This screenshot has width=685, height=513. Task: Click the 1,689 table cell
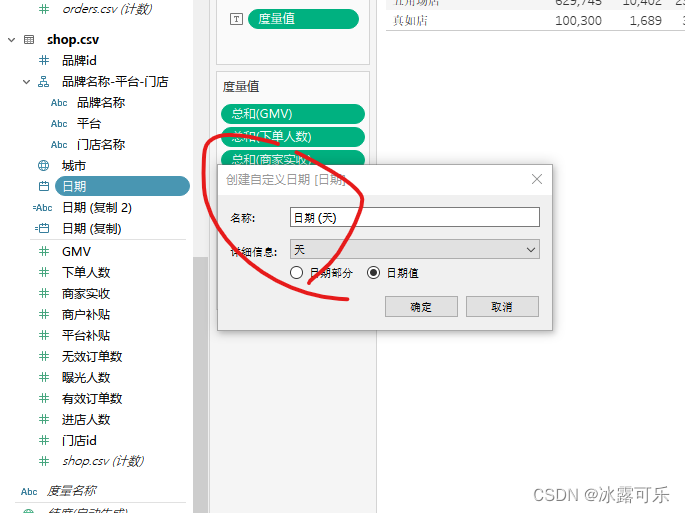645,21
